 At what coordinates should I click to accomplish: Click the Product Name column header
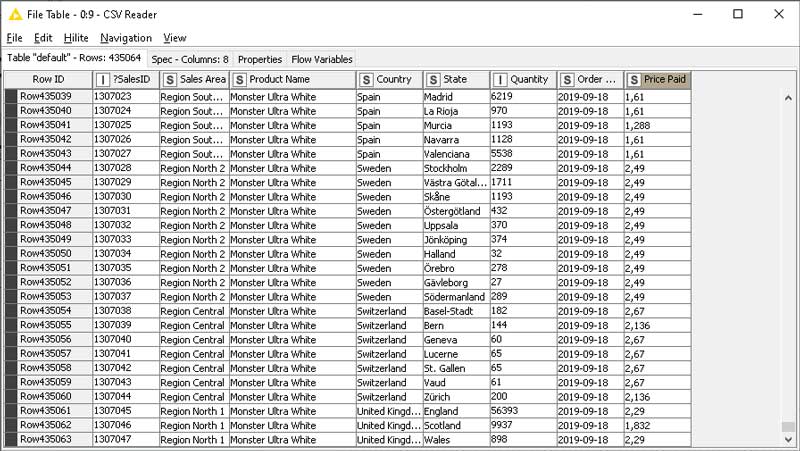pyautogui.click(x=292, y=80)
